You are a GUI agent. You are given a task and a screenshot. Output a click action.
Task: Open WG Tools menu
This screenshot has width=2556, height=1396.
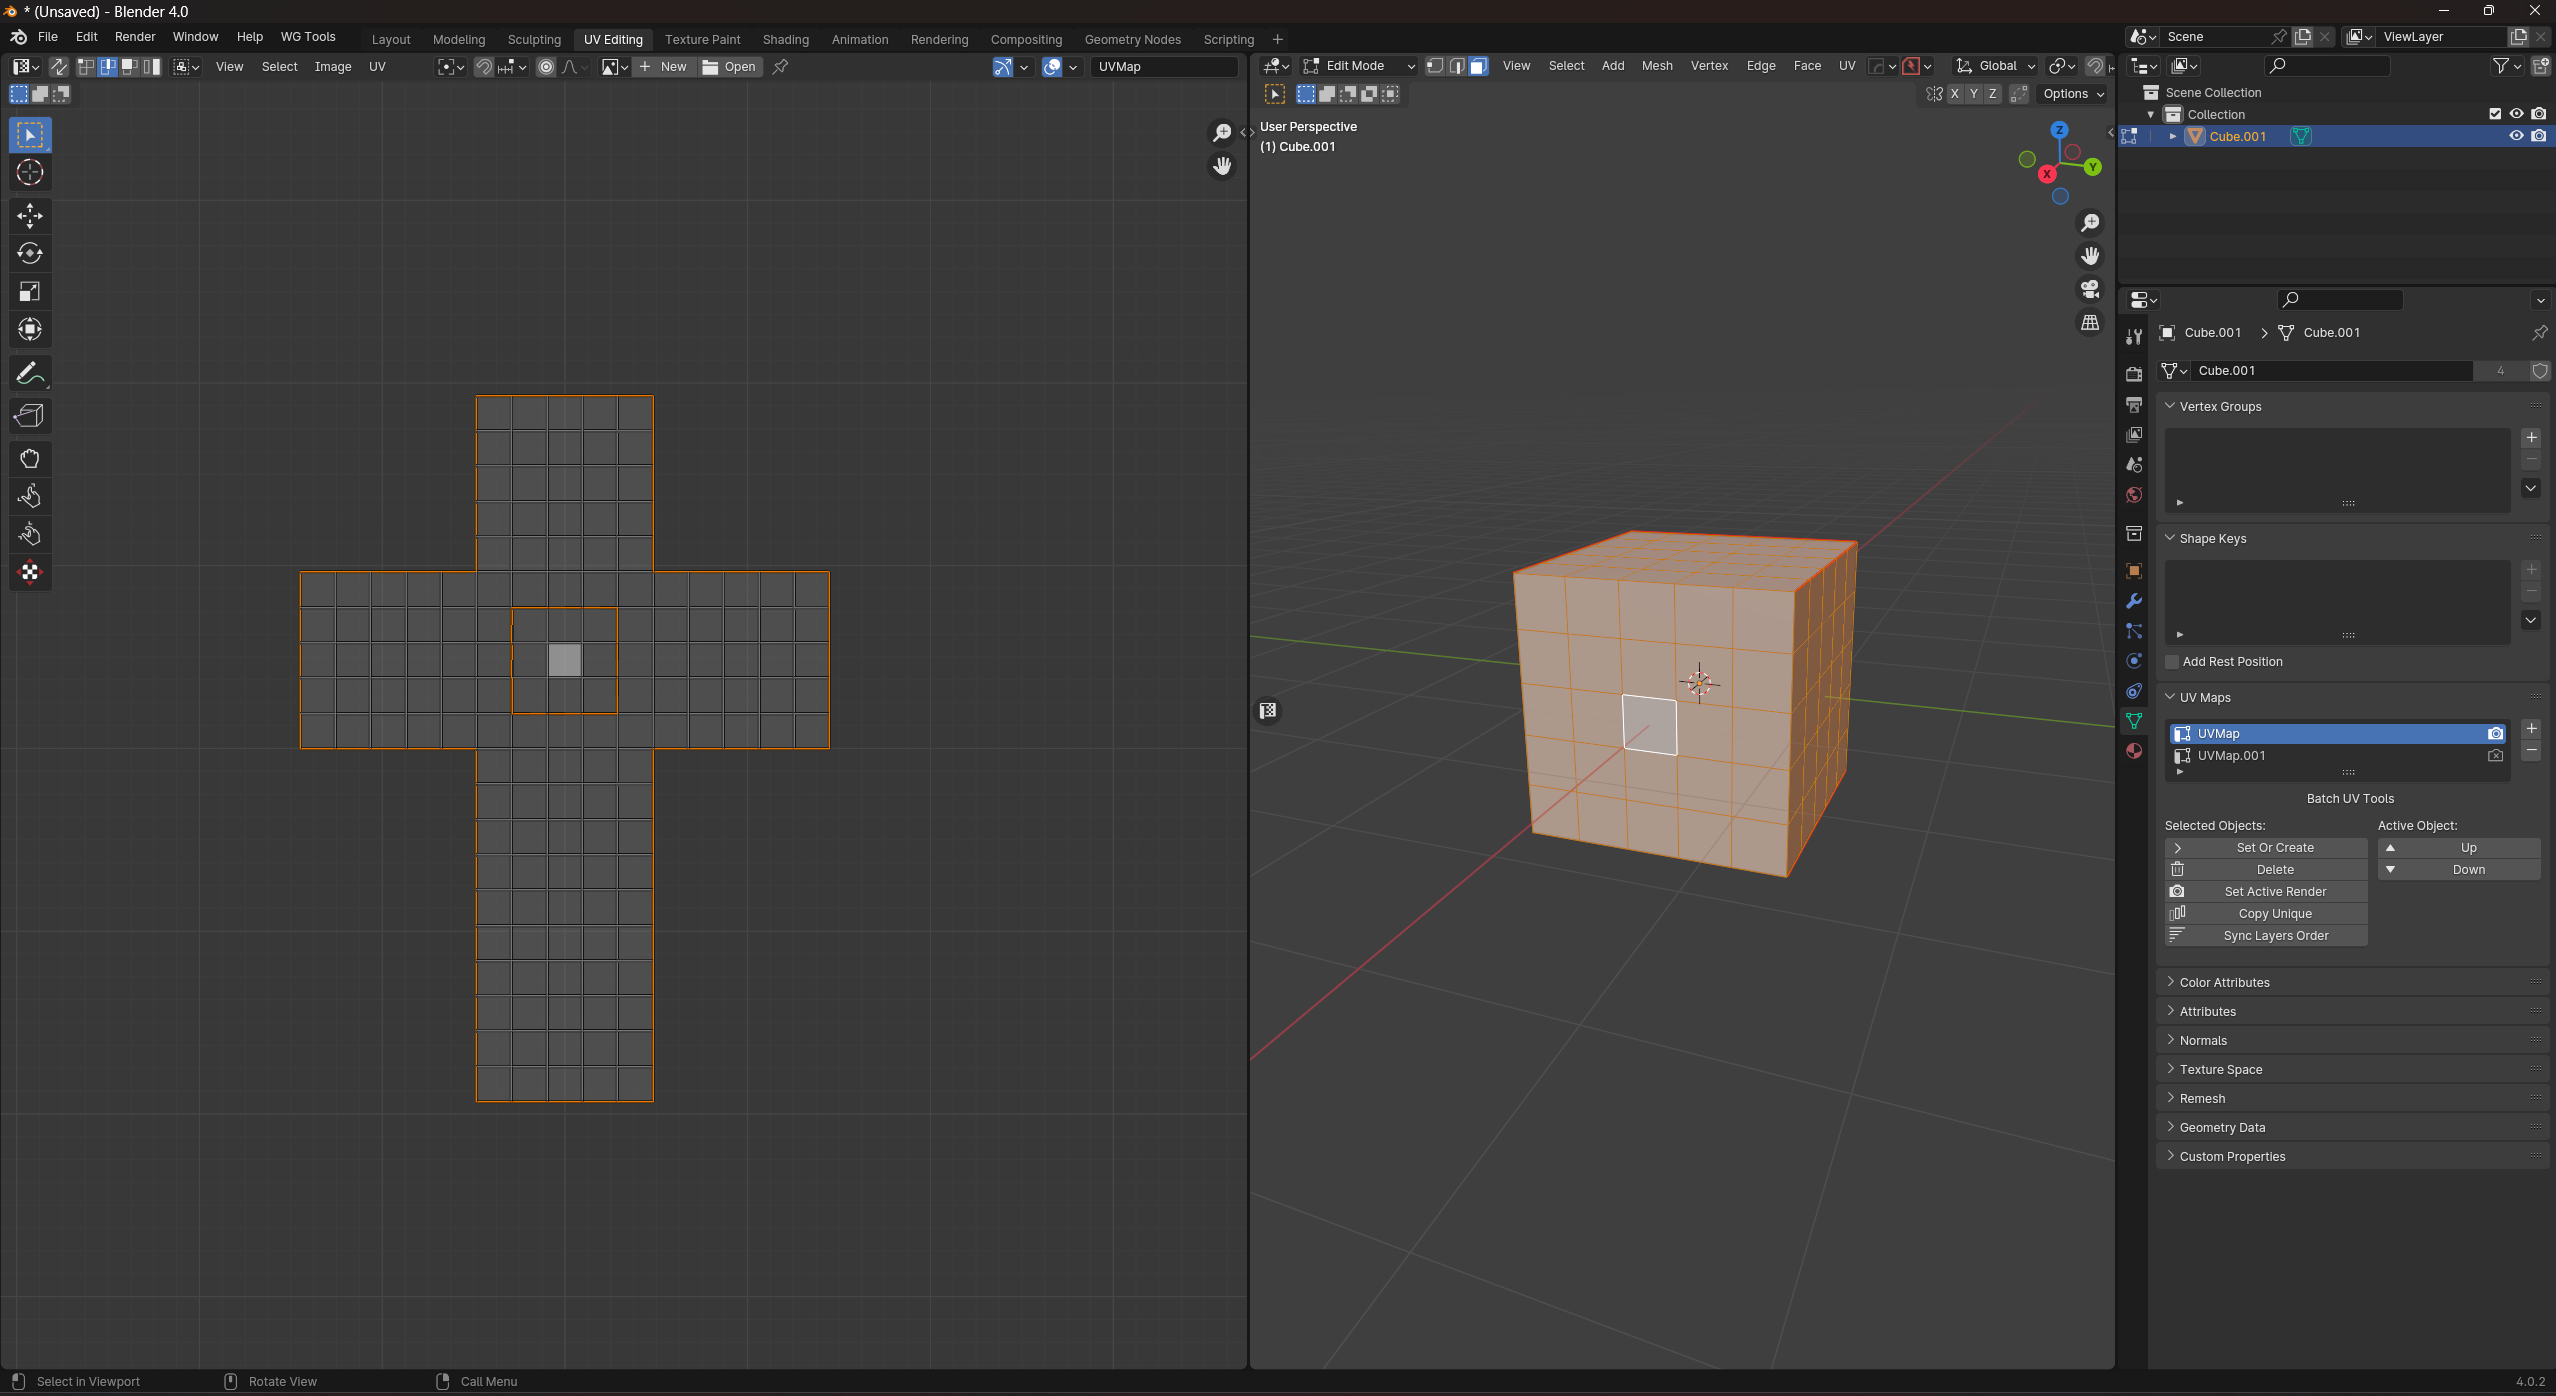coord(308,37)
